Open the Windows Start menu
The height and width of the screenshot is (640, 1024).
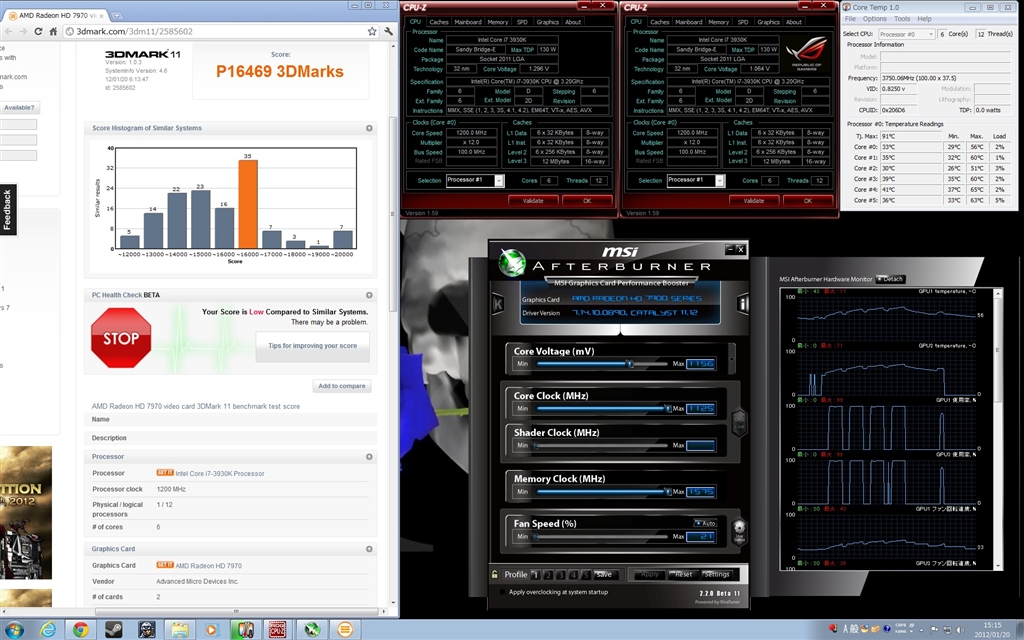pyautogui.click(x=14, y=630)
